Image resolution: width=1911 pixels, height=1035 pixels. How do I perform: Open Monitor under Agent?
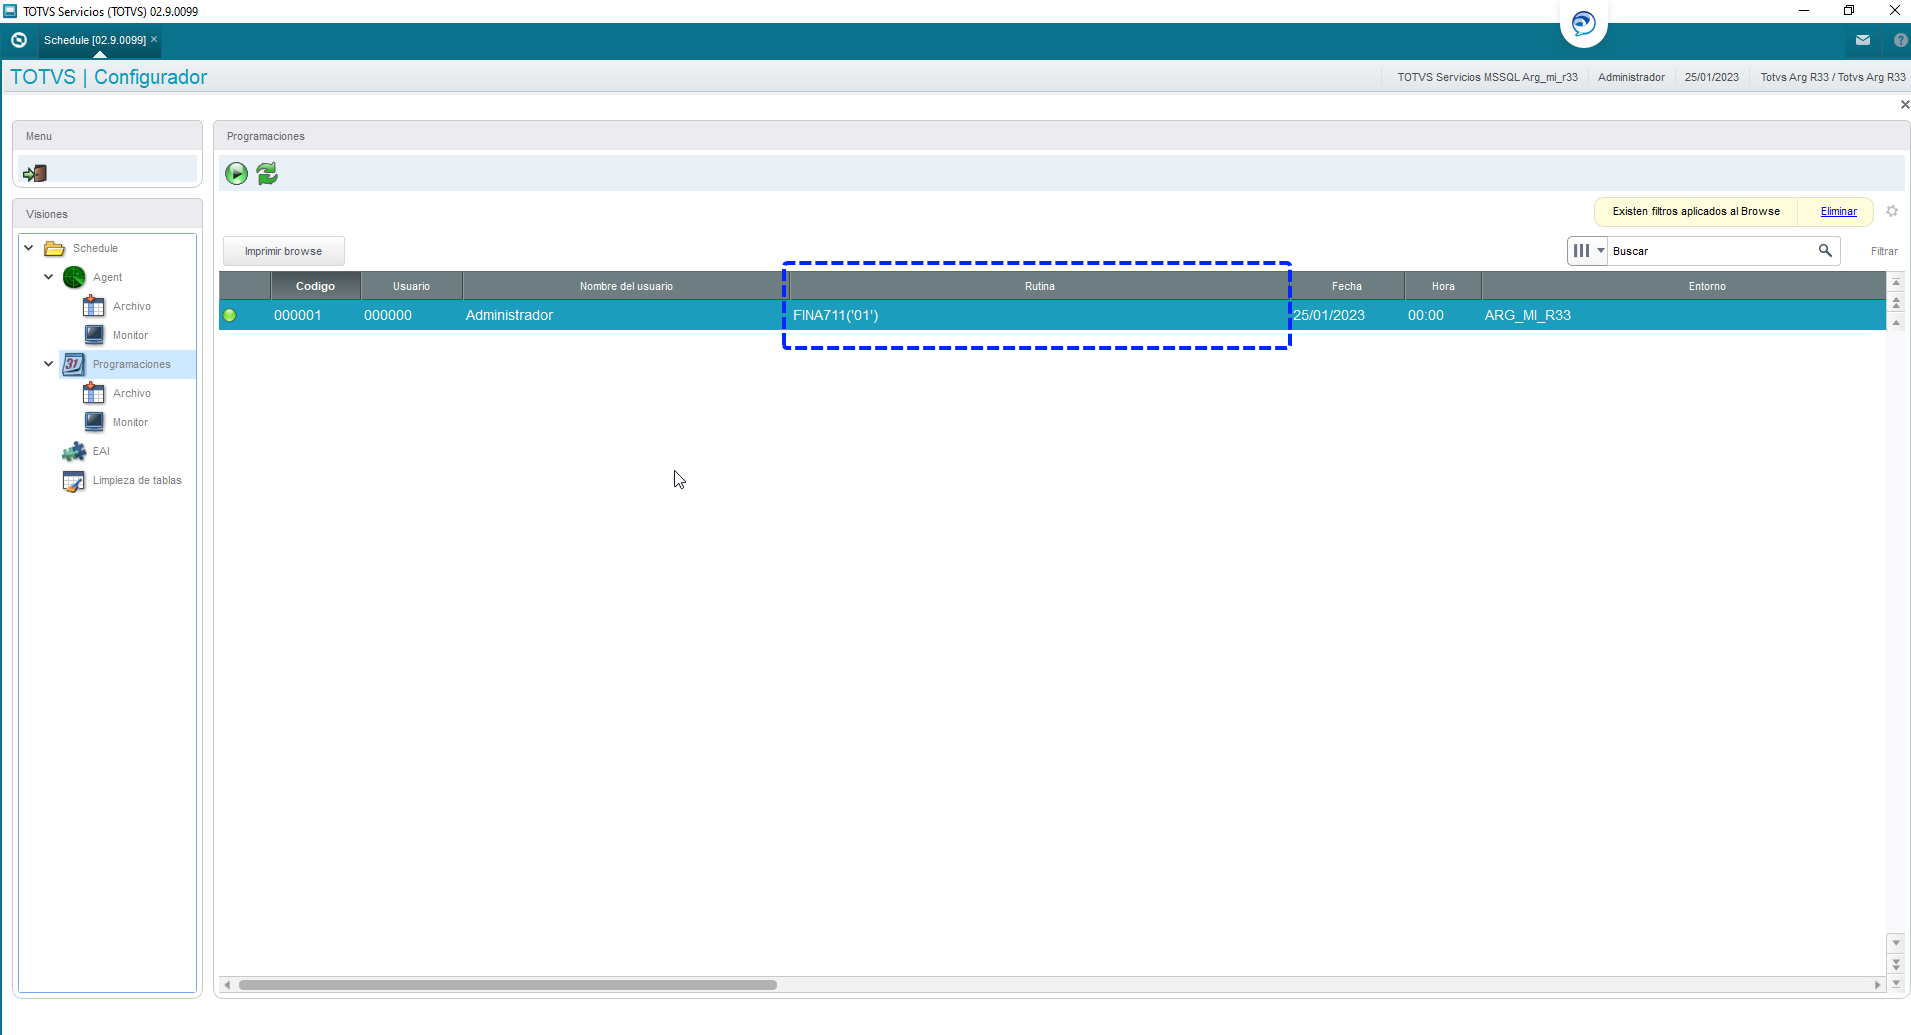[x=130, y=335]
